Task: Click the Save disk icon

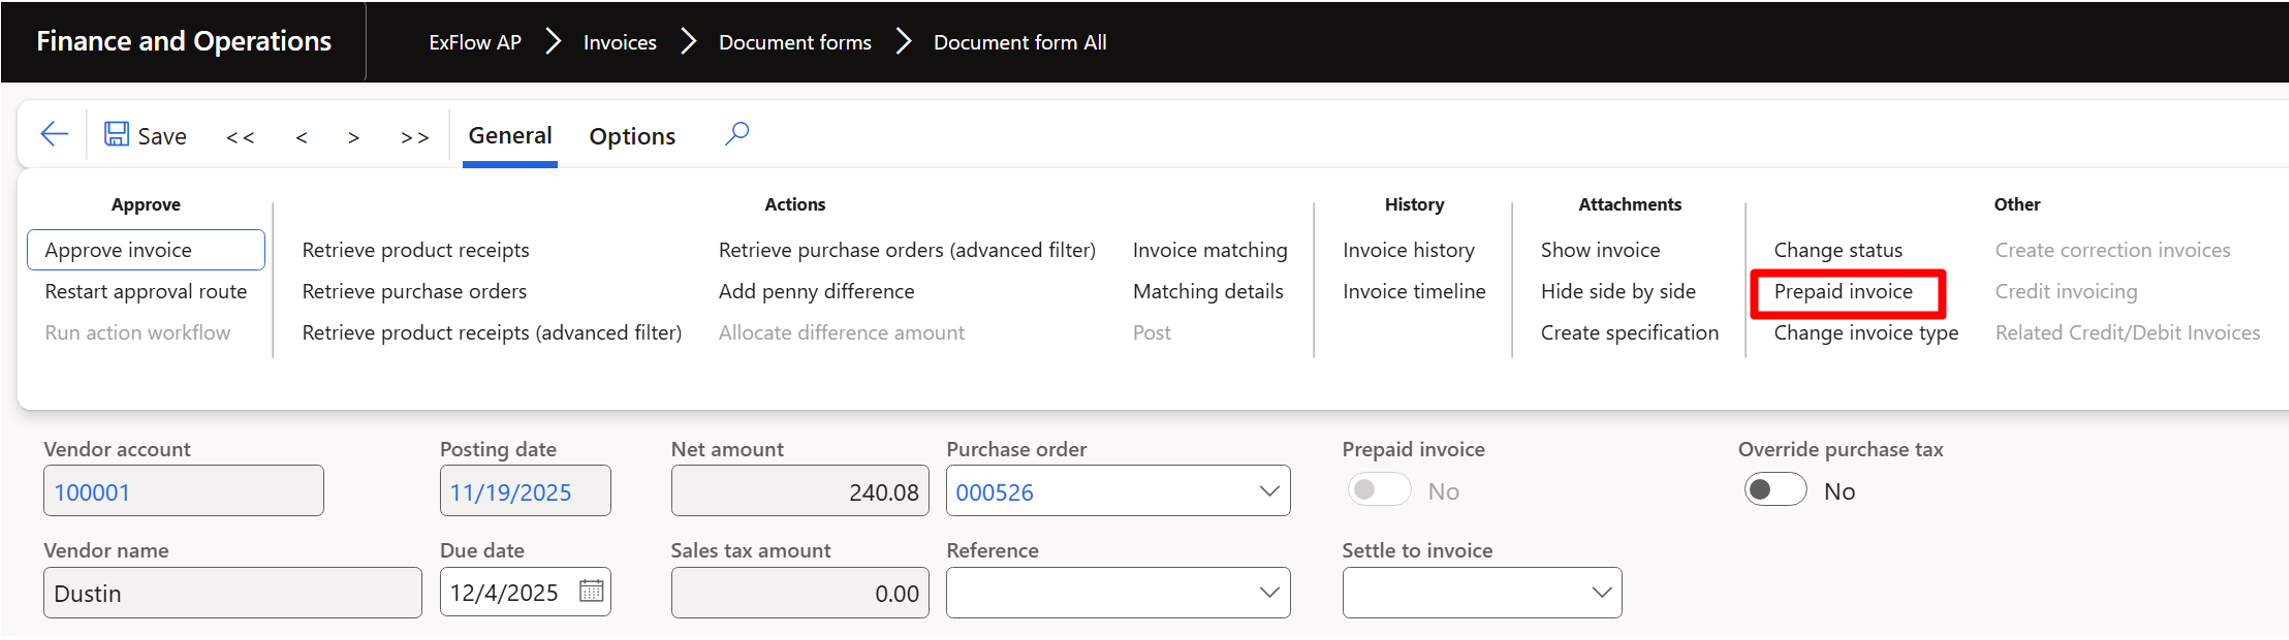Action: coord(117,134)
